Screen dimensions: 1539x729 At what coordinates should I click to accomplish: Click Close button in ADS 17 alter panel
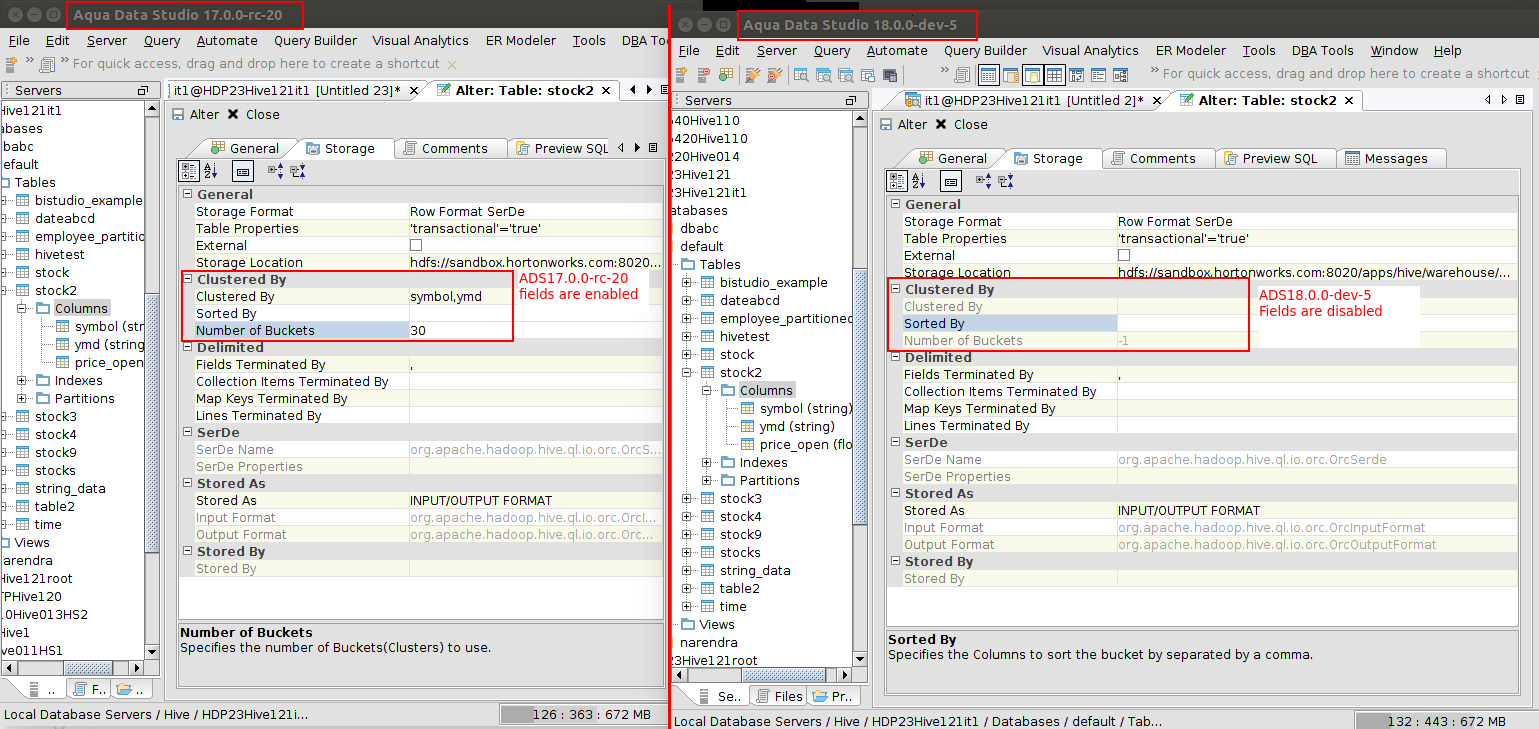(253, 114)
